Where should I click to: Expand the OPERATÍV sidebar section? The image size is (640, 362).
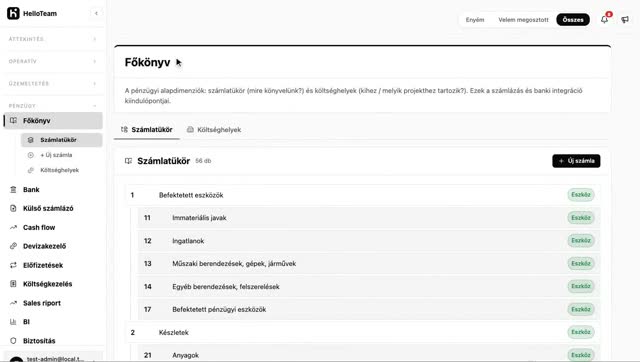click(x=53, y=61)
